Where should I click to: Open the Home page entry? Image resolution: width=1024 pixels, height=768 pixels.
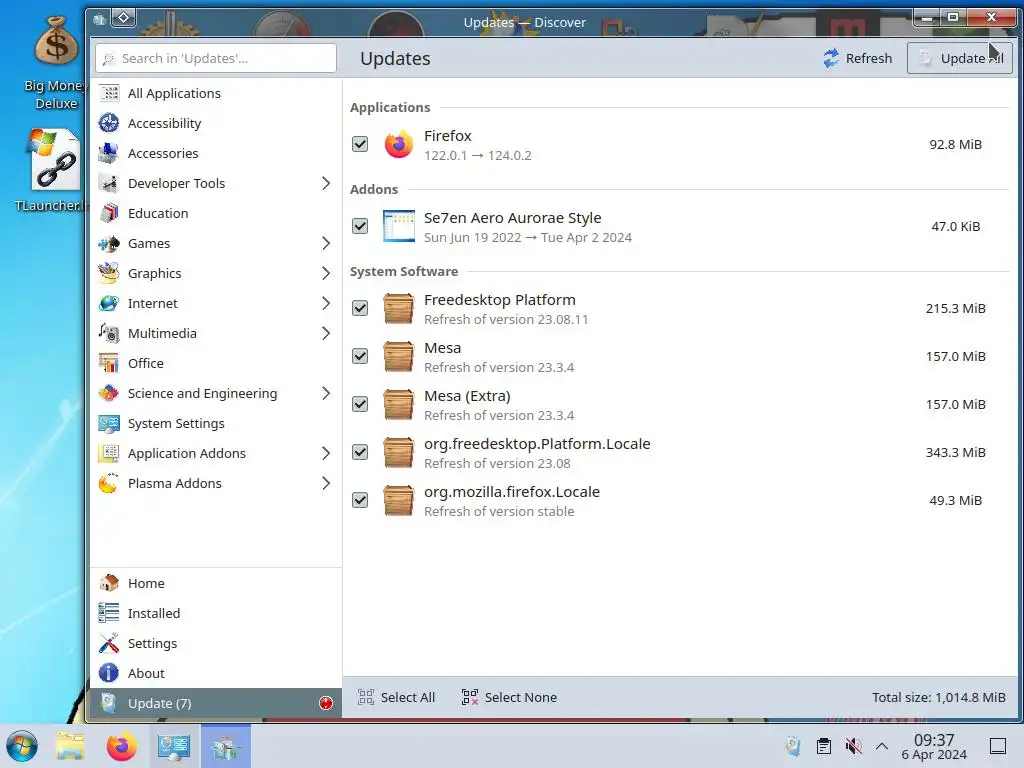[216, 583]
